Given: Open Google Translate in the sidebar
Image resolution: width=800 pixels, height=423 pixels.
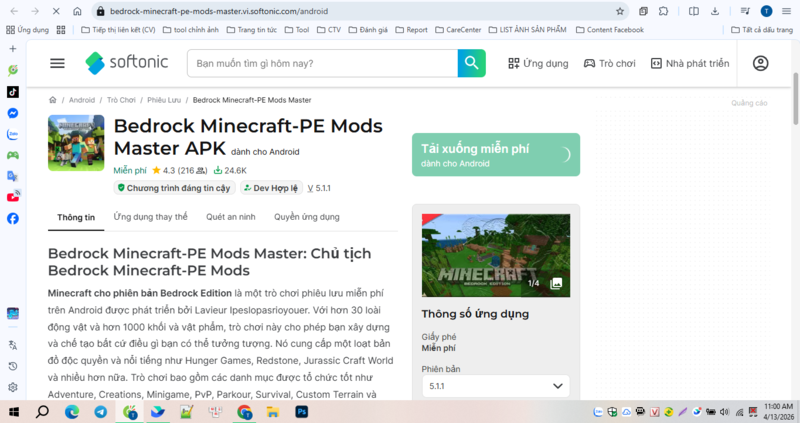Looking at the screenshot, I should (x=13, y=176).
